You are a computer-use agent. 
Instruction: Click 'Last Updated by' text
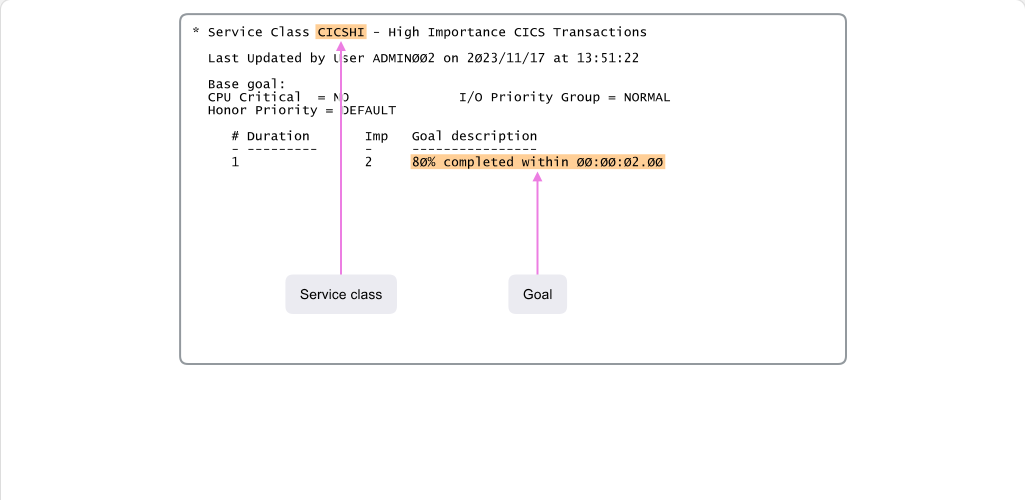[267, 58]
